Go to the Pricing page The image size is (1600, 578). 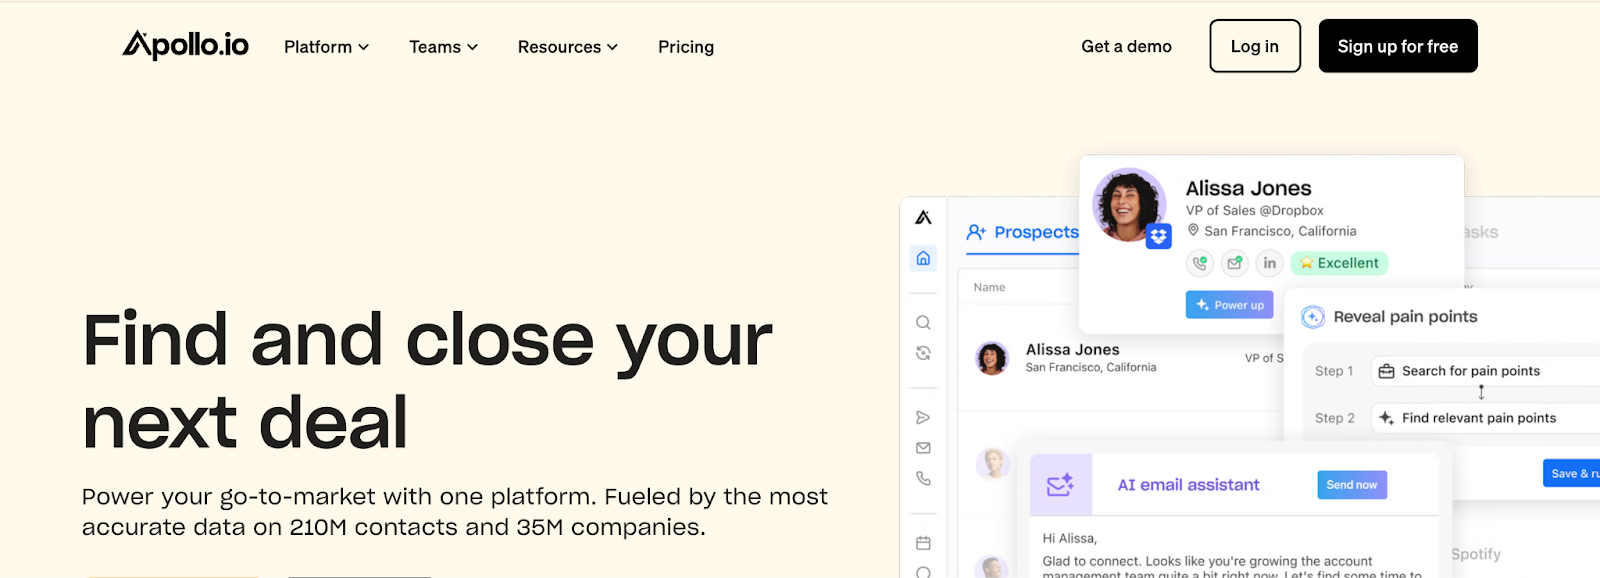pos(686,47)
